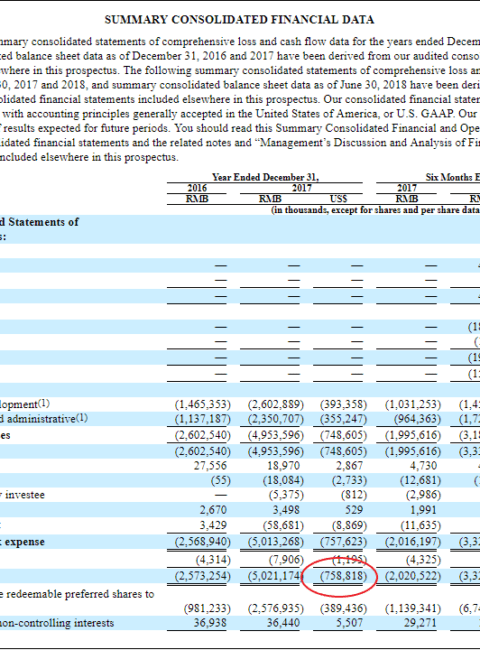Screen dimensions: 480x650
Task: Click the value 3,498 in 2017 RMB column
Action: pos(286,510)
